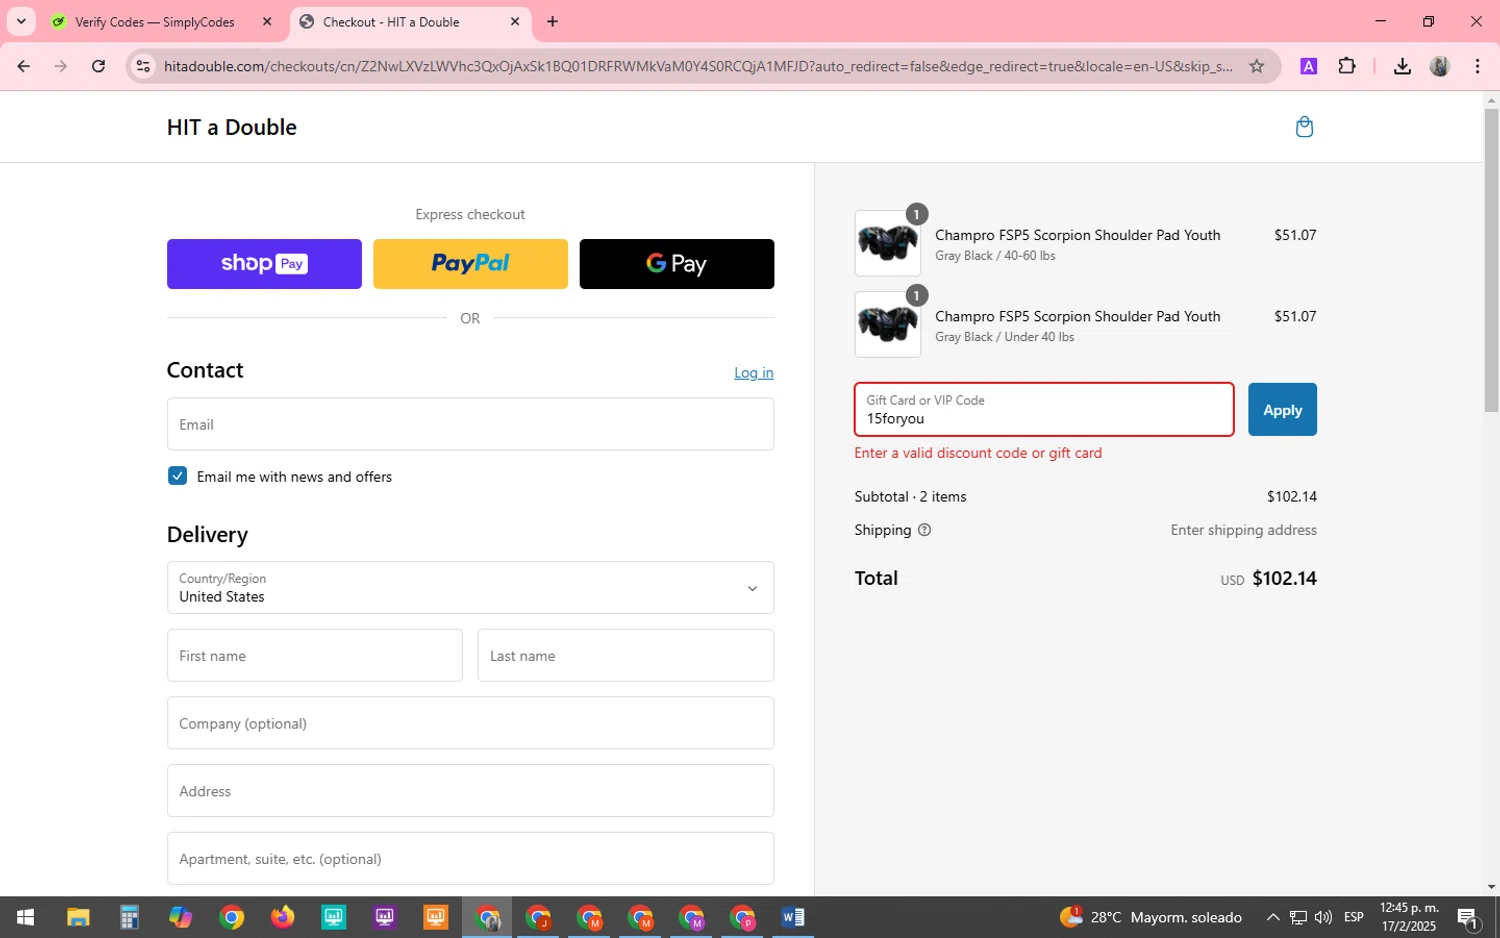Open Chrome three-dot menu
Screen dimensions: 1500x938
pos(1477,66)
